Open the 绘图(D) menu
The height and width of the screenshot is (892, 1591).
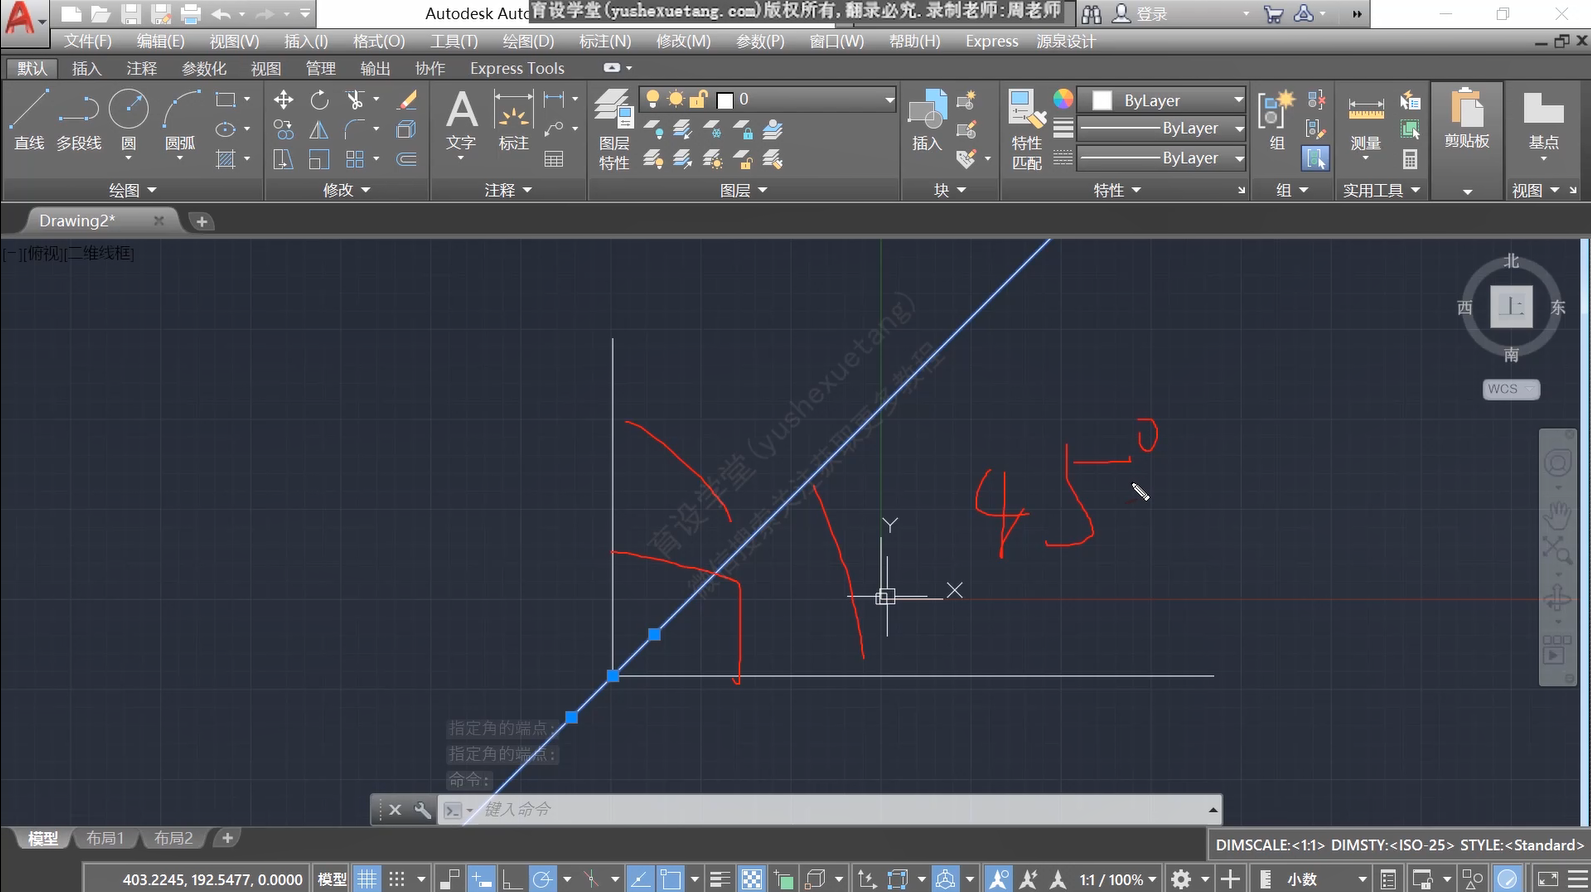pos(528,41)
